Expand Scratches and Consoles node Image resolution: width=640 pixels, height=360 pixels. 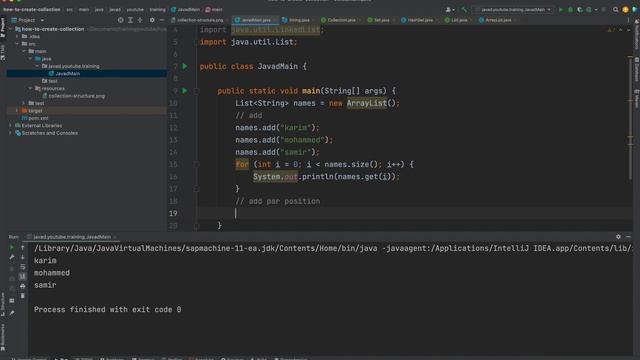click(11, 133)
